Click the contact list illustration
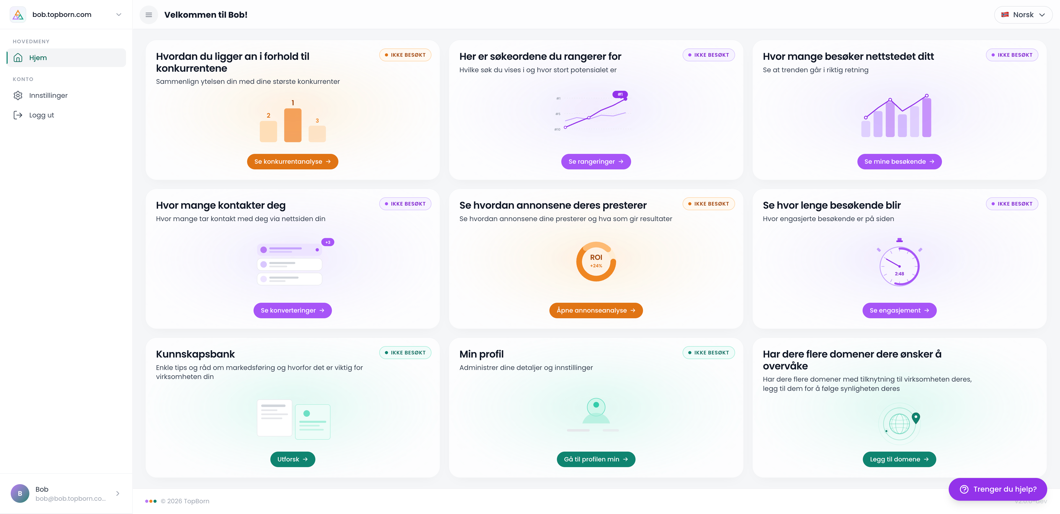 pos(295,262)
